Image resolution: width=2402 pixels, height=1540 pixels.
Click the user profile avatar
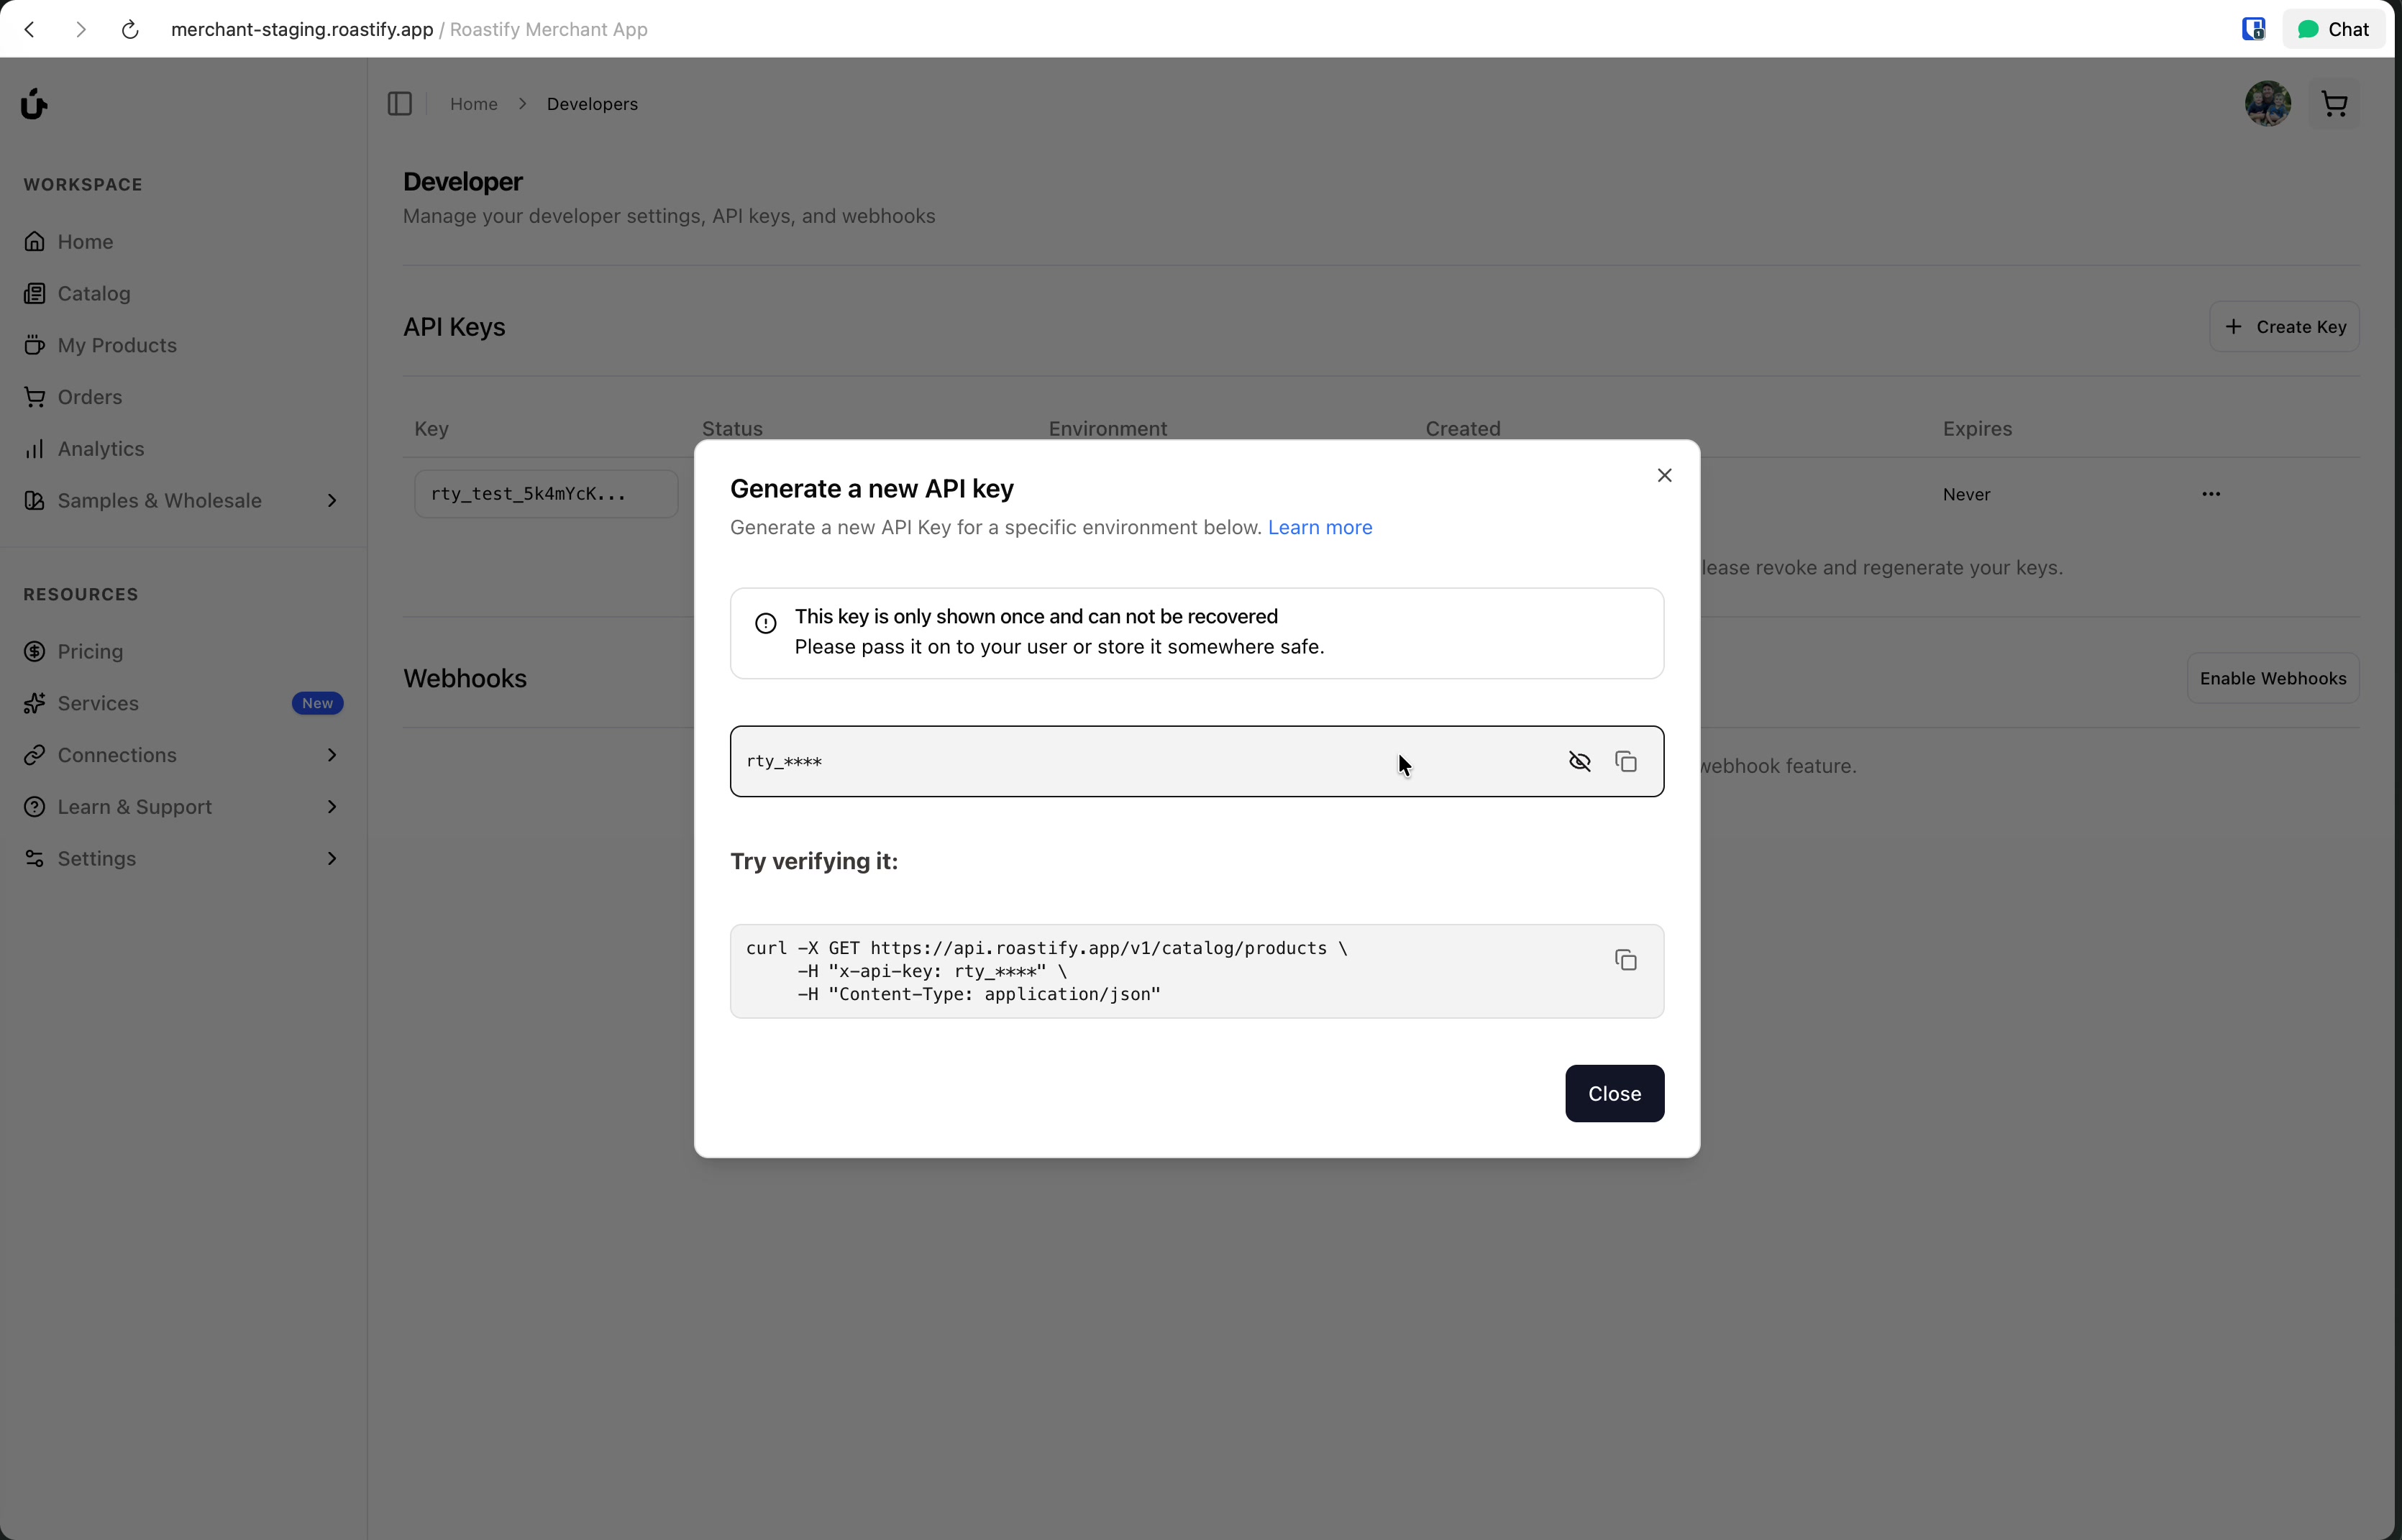coord(2267,104)
